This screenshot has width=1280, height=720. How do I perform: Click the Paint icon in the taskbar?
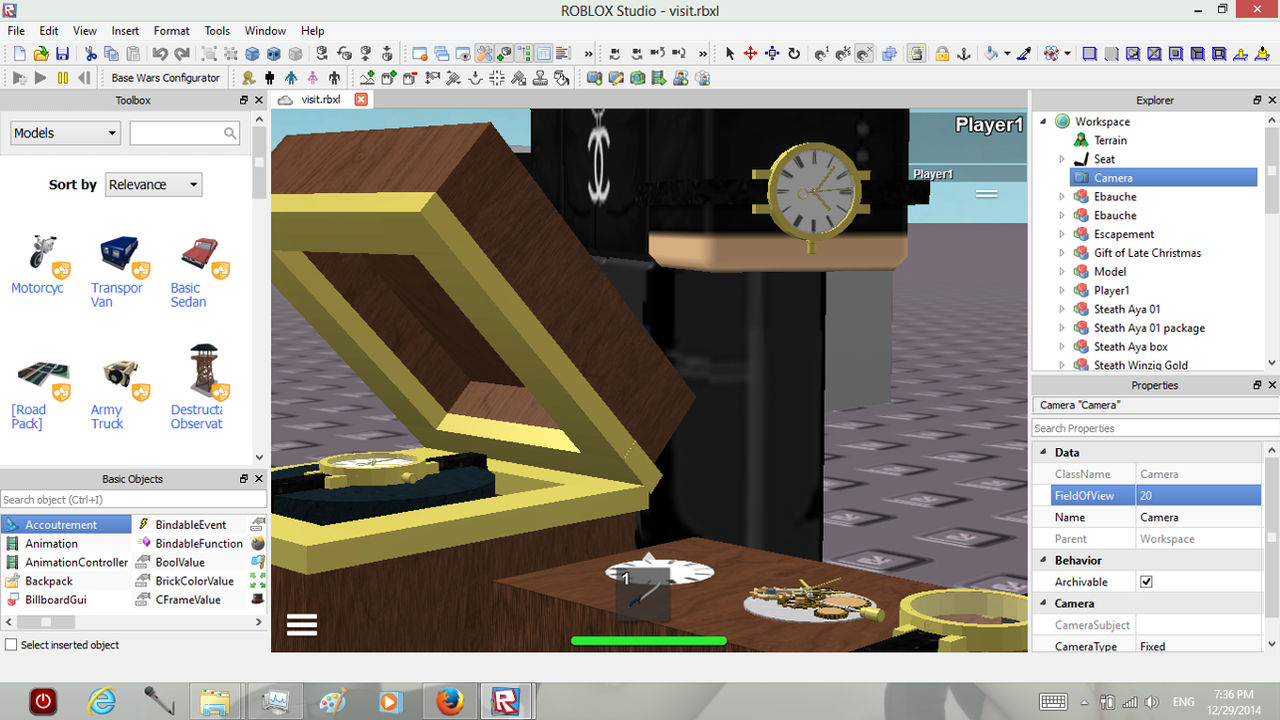click(334, 701)
